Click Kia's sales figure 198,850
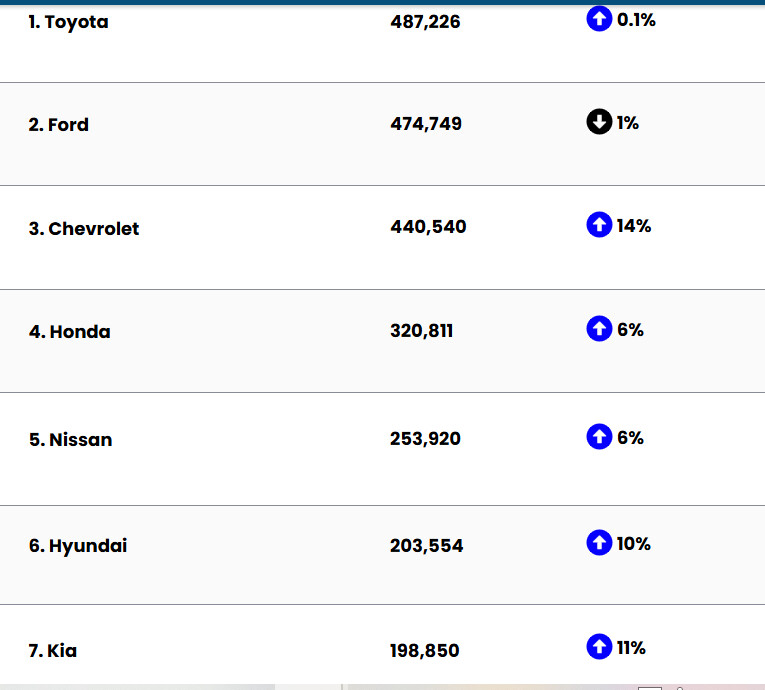Image resolution: width=765 pixels, height=690 pixels. (x=424, y=651)
